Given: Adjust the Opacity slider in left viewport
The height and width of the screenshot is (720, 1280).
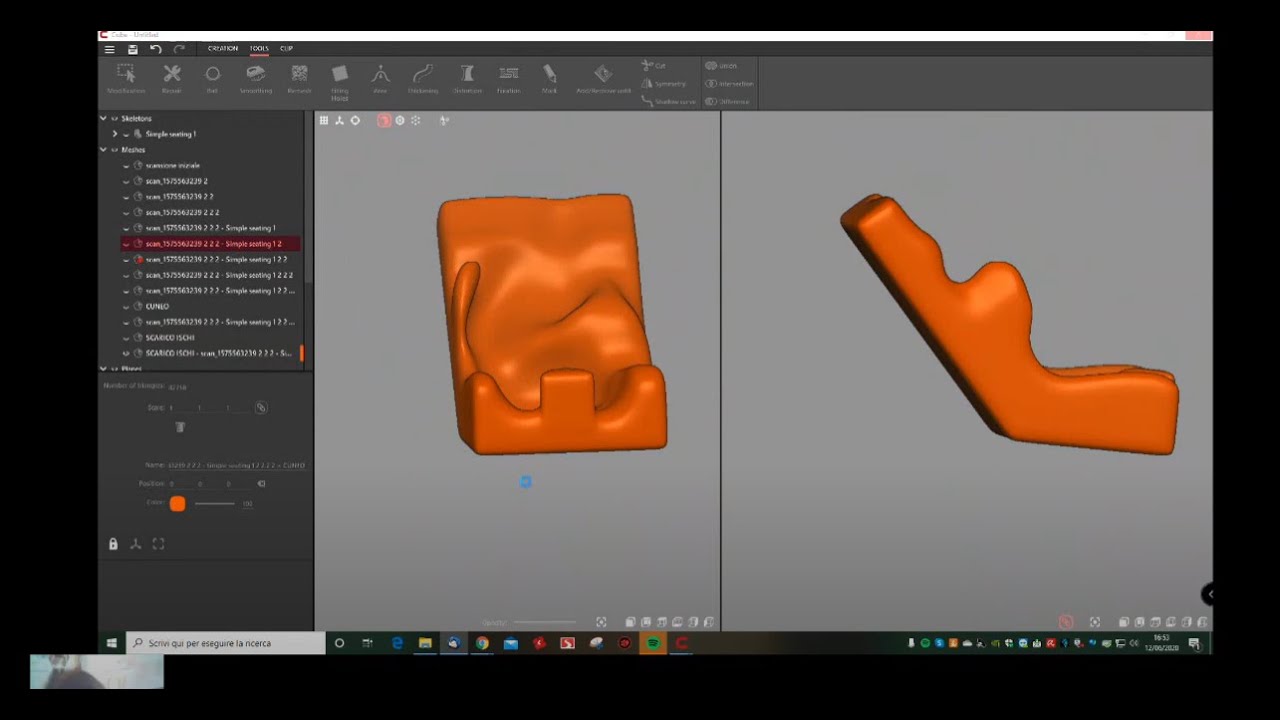Looking at the screenshot, I should point(545,623).
